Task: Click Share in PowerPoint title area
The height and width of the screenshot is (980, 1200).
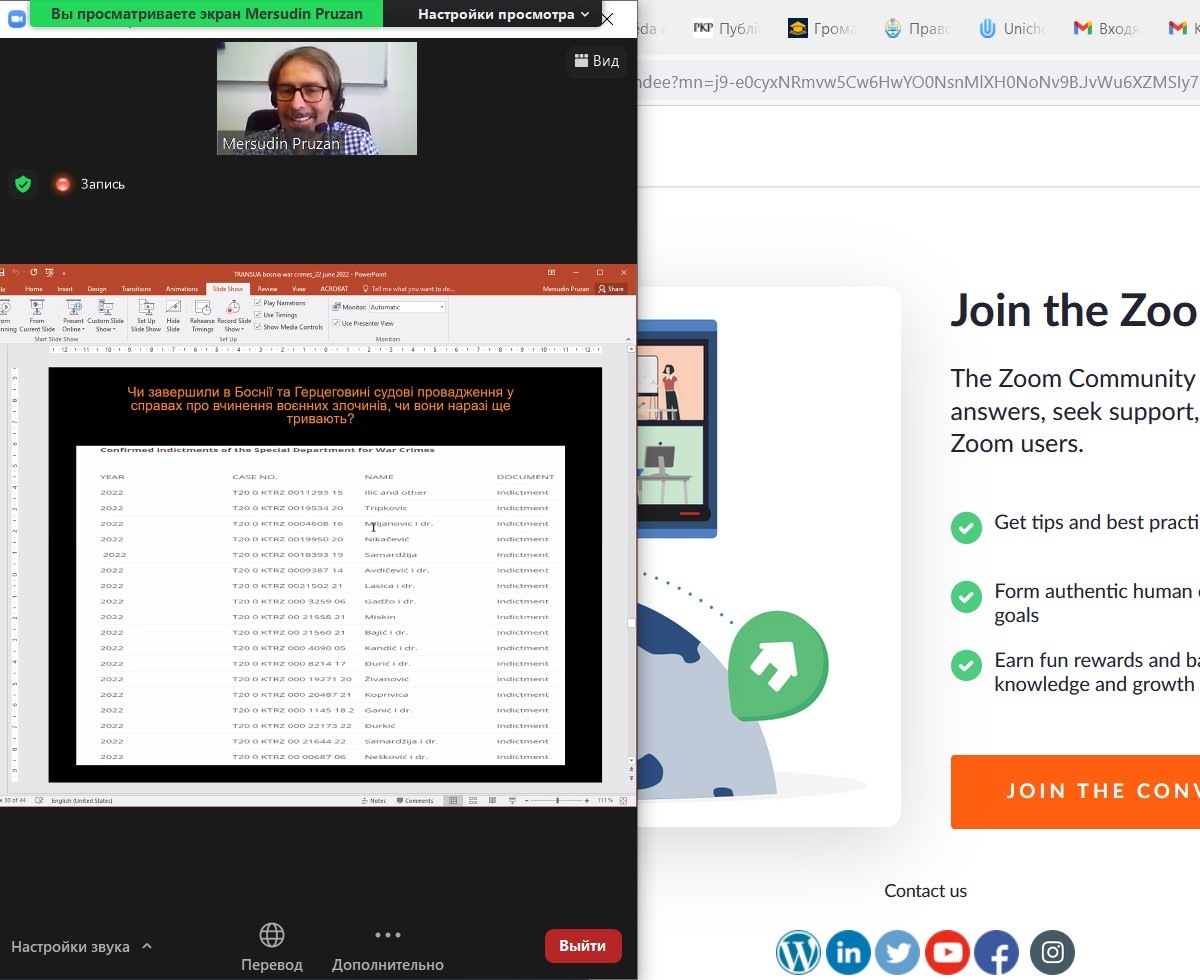Action: (610, 289)
